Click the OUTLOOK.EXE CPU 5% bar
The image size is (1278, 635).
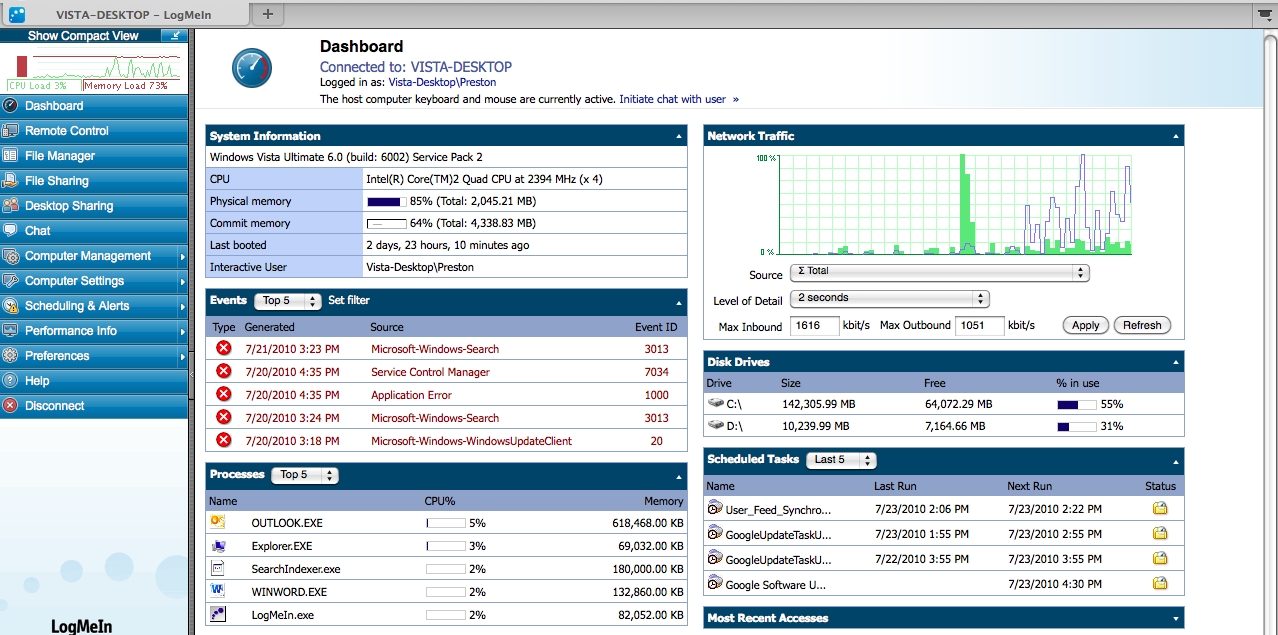pyautogui.click(x=445, y=523)
